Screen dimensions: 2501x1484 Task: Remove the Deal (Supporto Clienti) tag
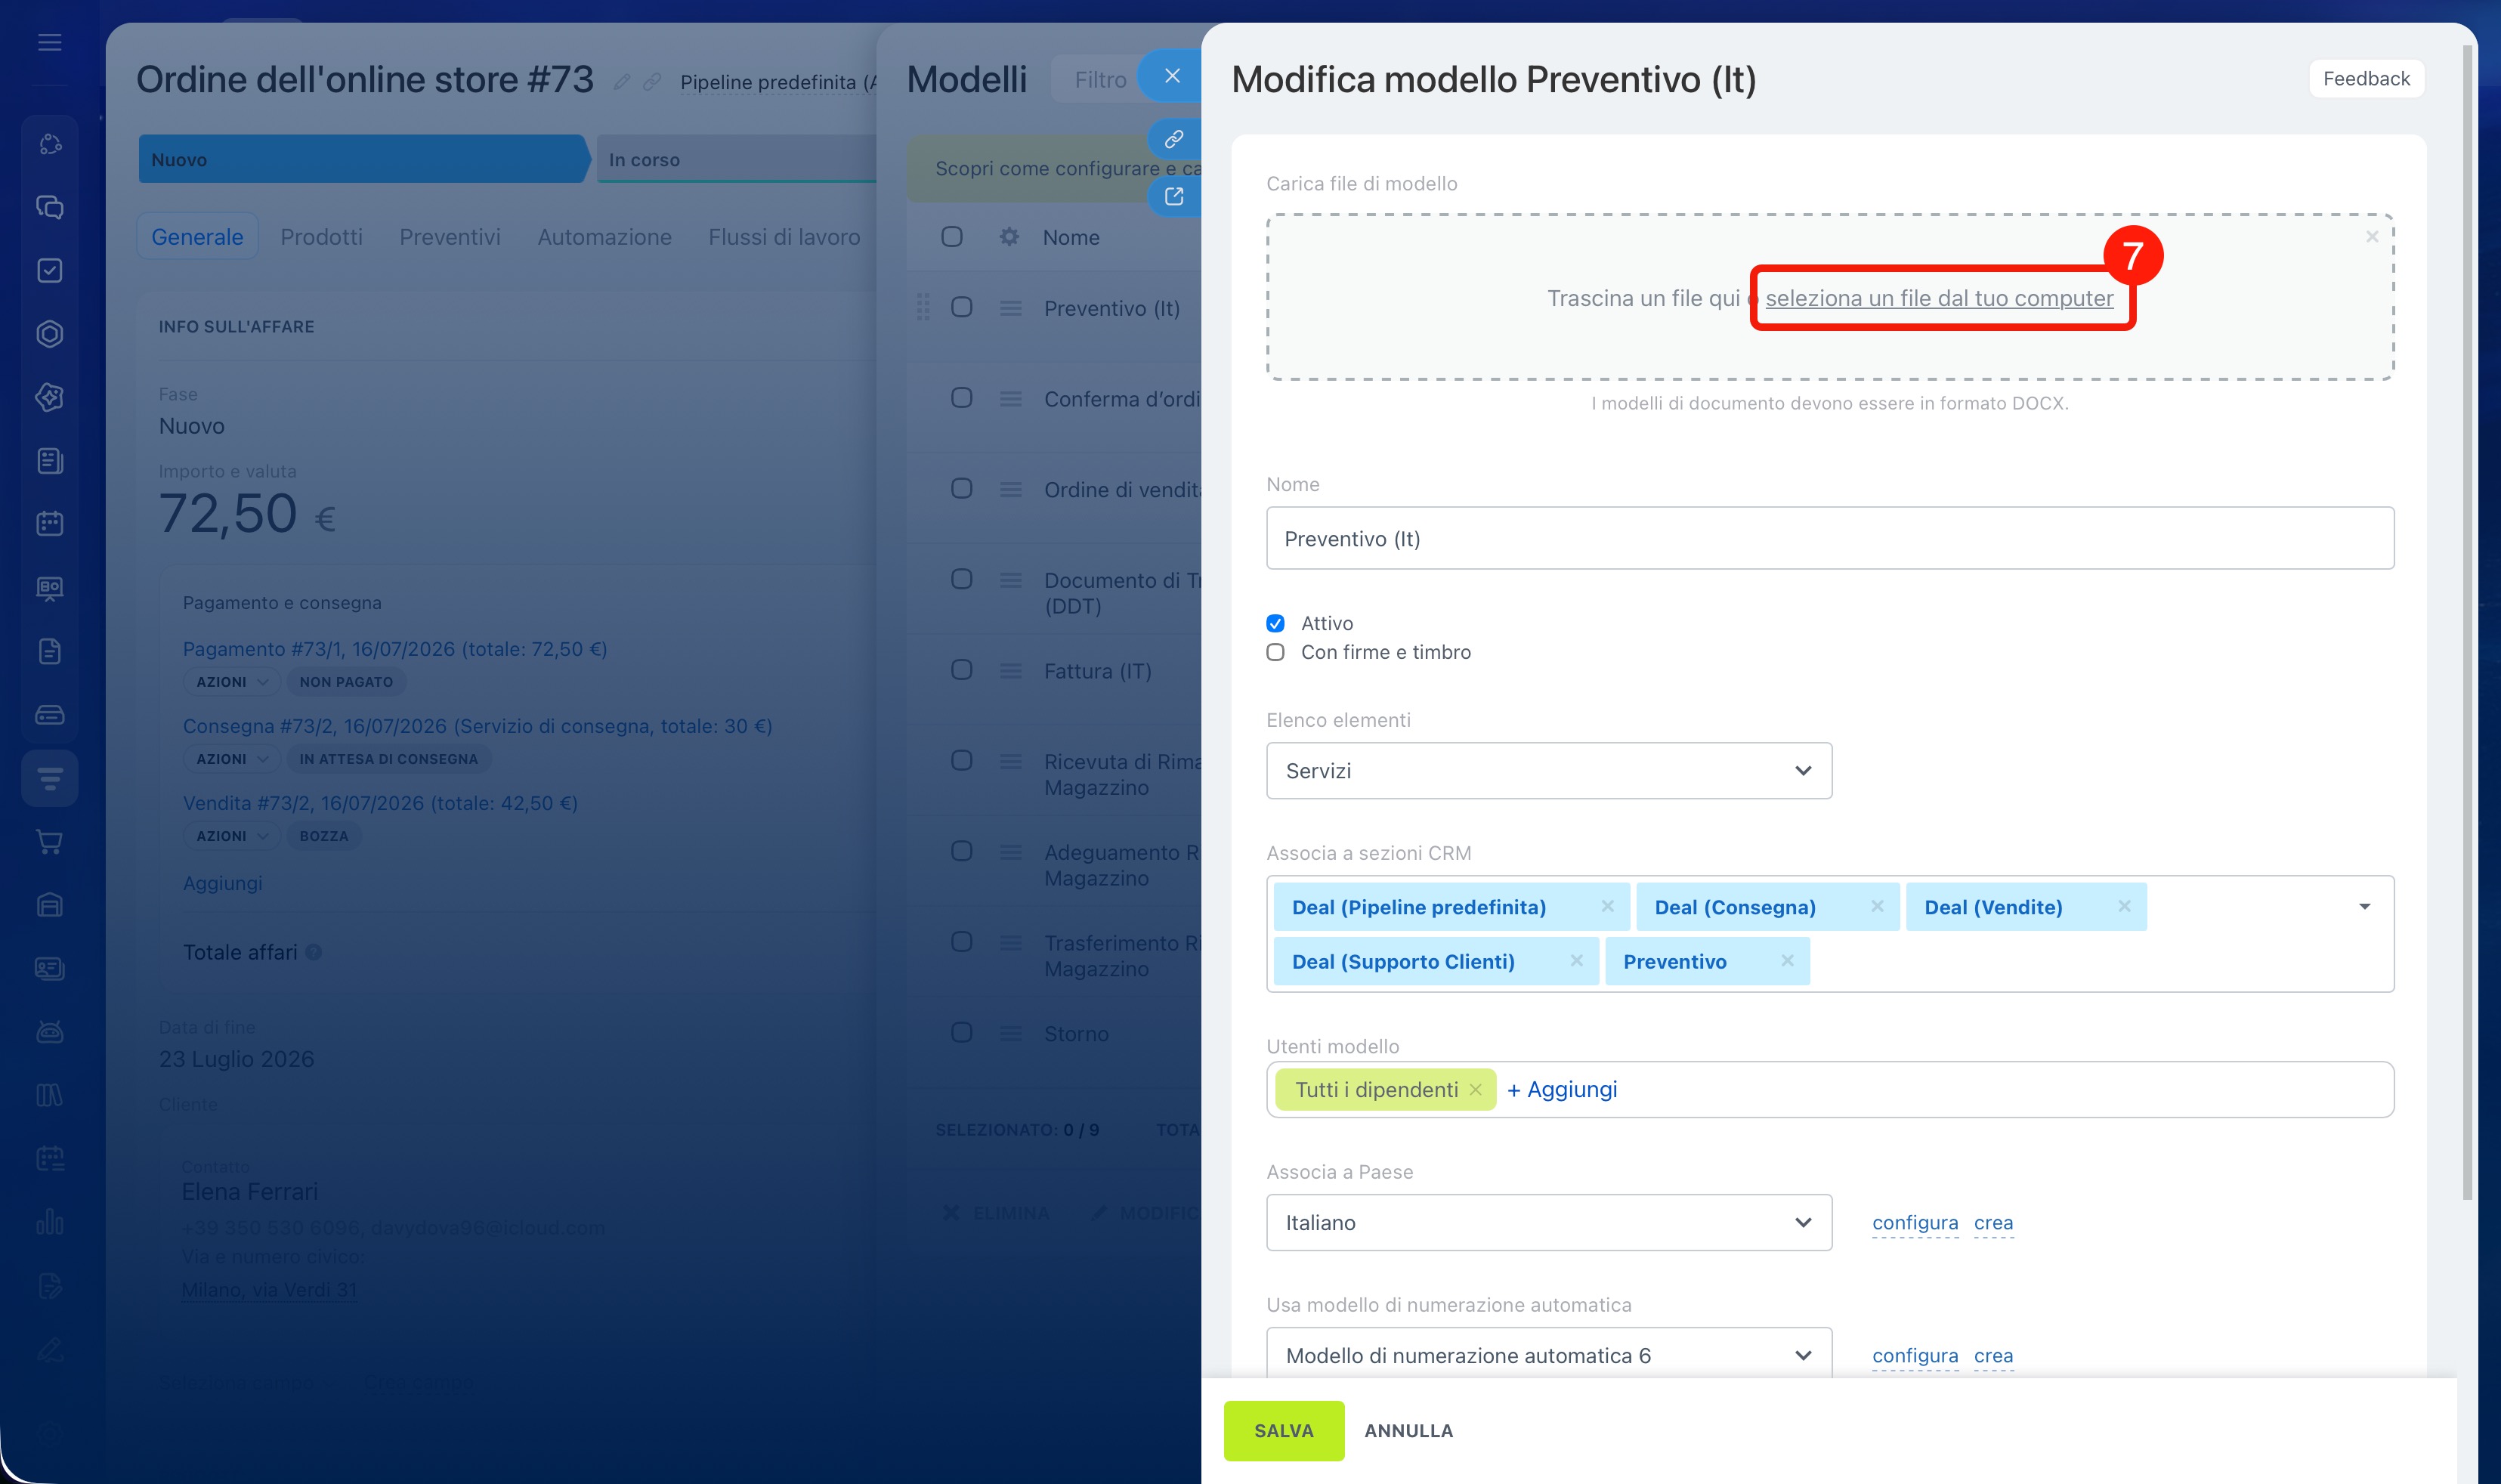pyautogui.click(x=1576, y=960)
